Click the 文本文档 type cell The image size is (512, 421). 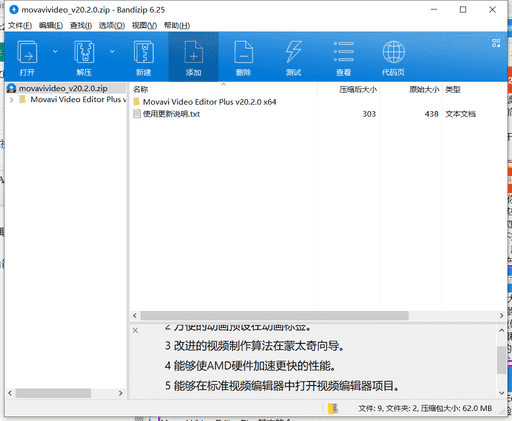pos(460,114)
